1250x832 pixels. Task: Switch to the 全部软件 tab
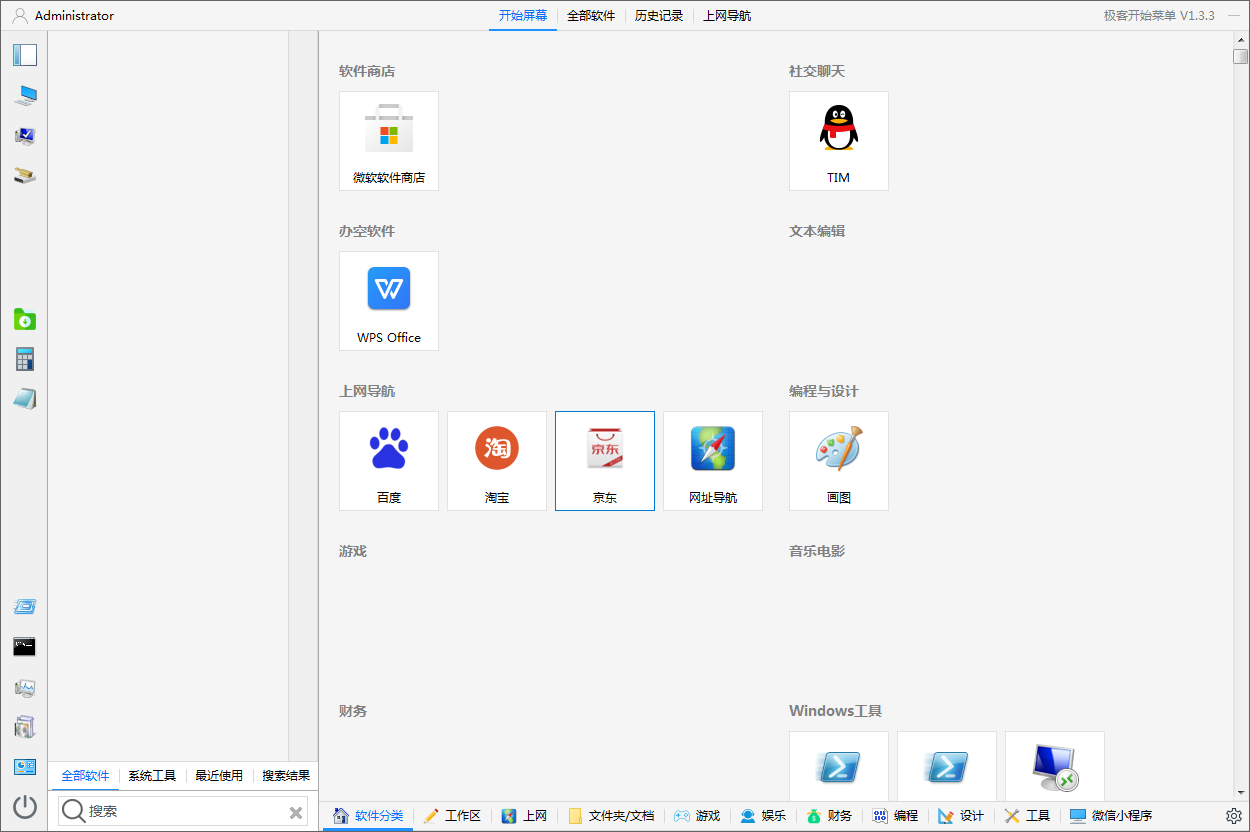pyautogui.click(x=592, y=15)
